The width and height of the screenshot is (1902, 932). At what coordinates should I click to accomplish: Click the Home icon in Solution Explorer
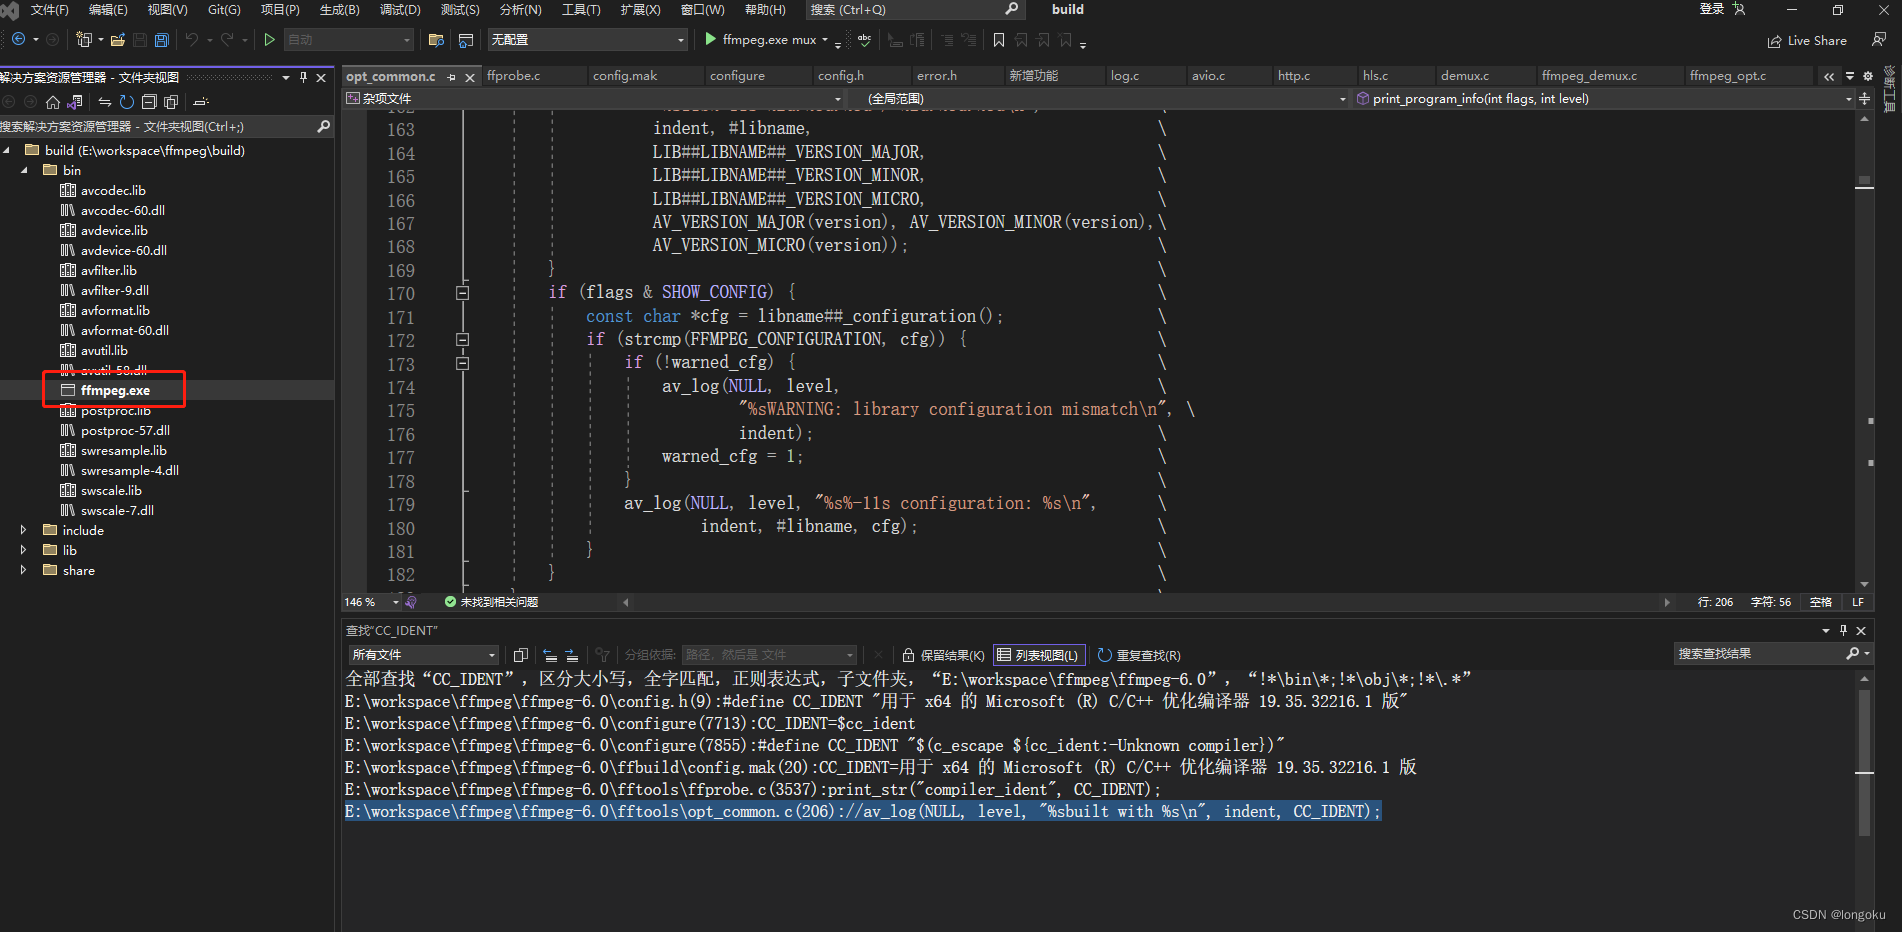tap(52, 101)
